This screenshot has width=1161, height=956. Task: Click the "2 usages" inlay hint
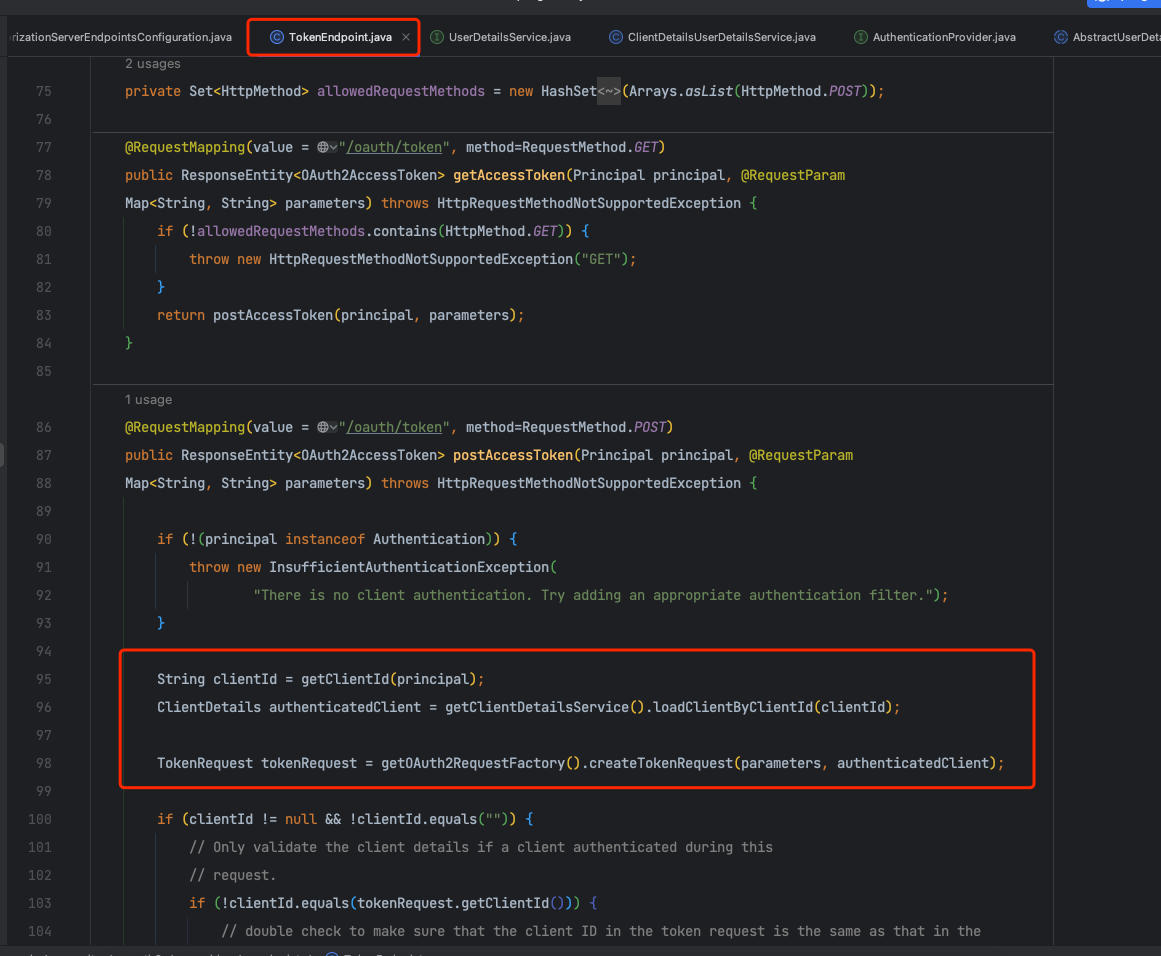153,64
